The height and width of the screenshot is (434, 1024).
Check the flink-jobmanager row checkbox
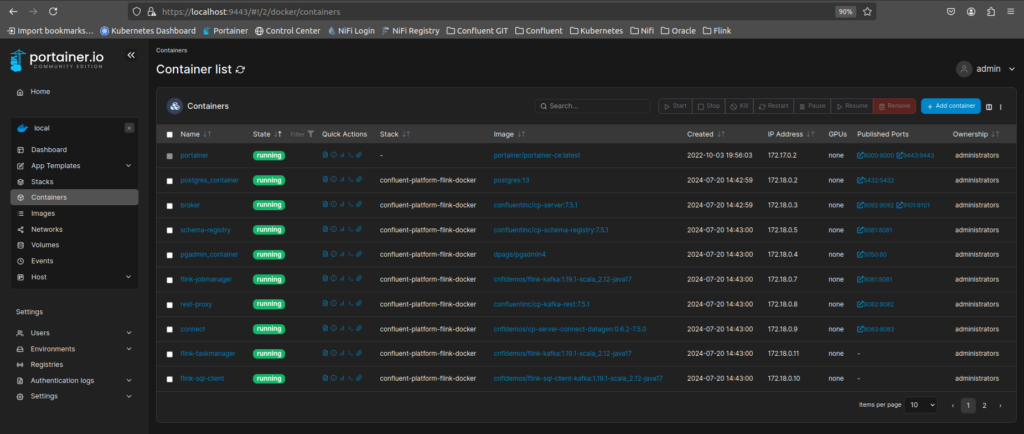[x=169, y=280]
